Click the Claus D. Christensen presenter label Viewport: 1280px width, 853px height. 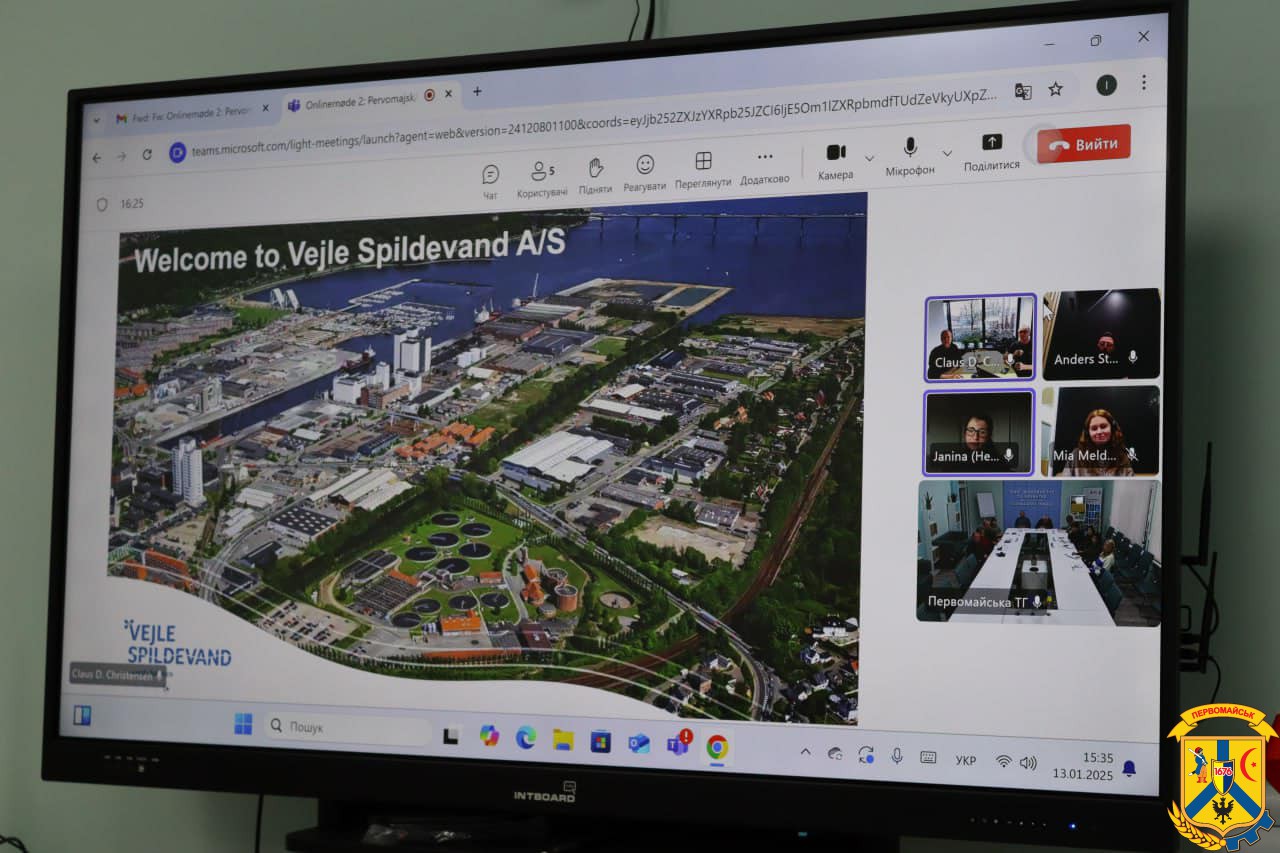click(x=119, y=674)
